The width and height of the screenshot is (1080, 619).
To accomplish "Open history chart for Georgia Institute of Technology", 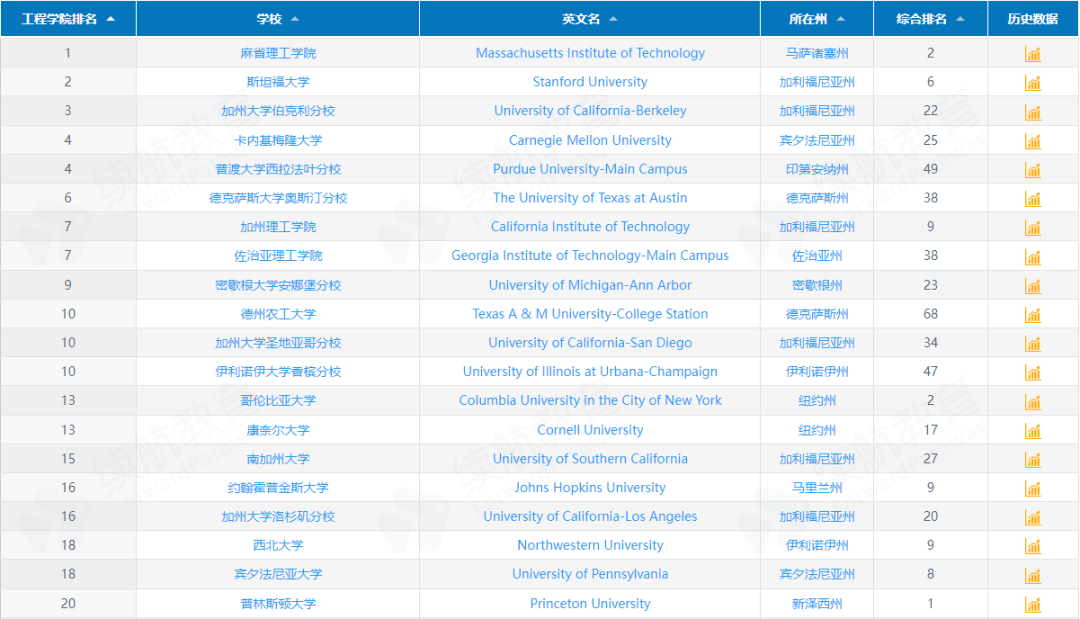I will pyautogui.click(x=1032, y=257).
